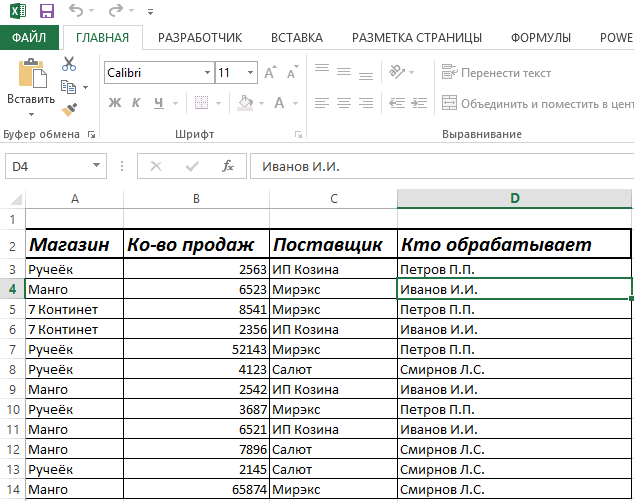Confirm entry with the checkmark
The height and width of the screenshot is (501, 634).
192,166
